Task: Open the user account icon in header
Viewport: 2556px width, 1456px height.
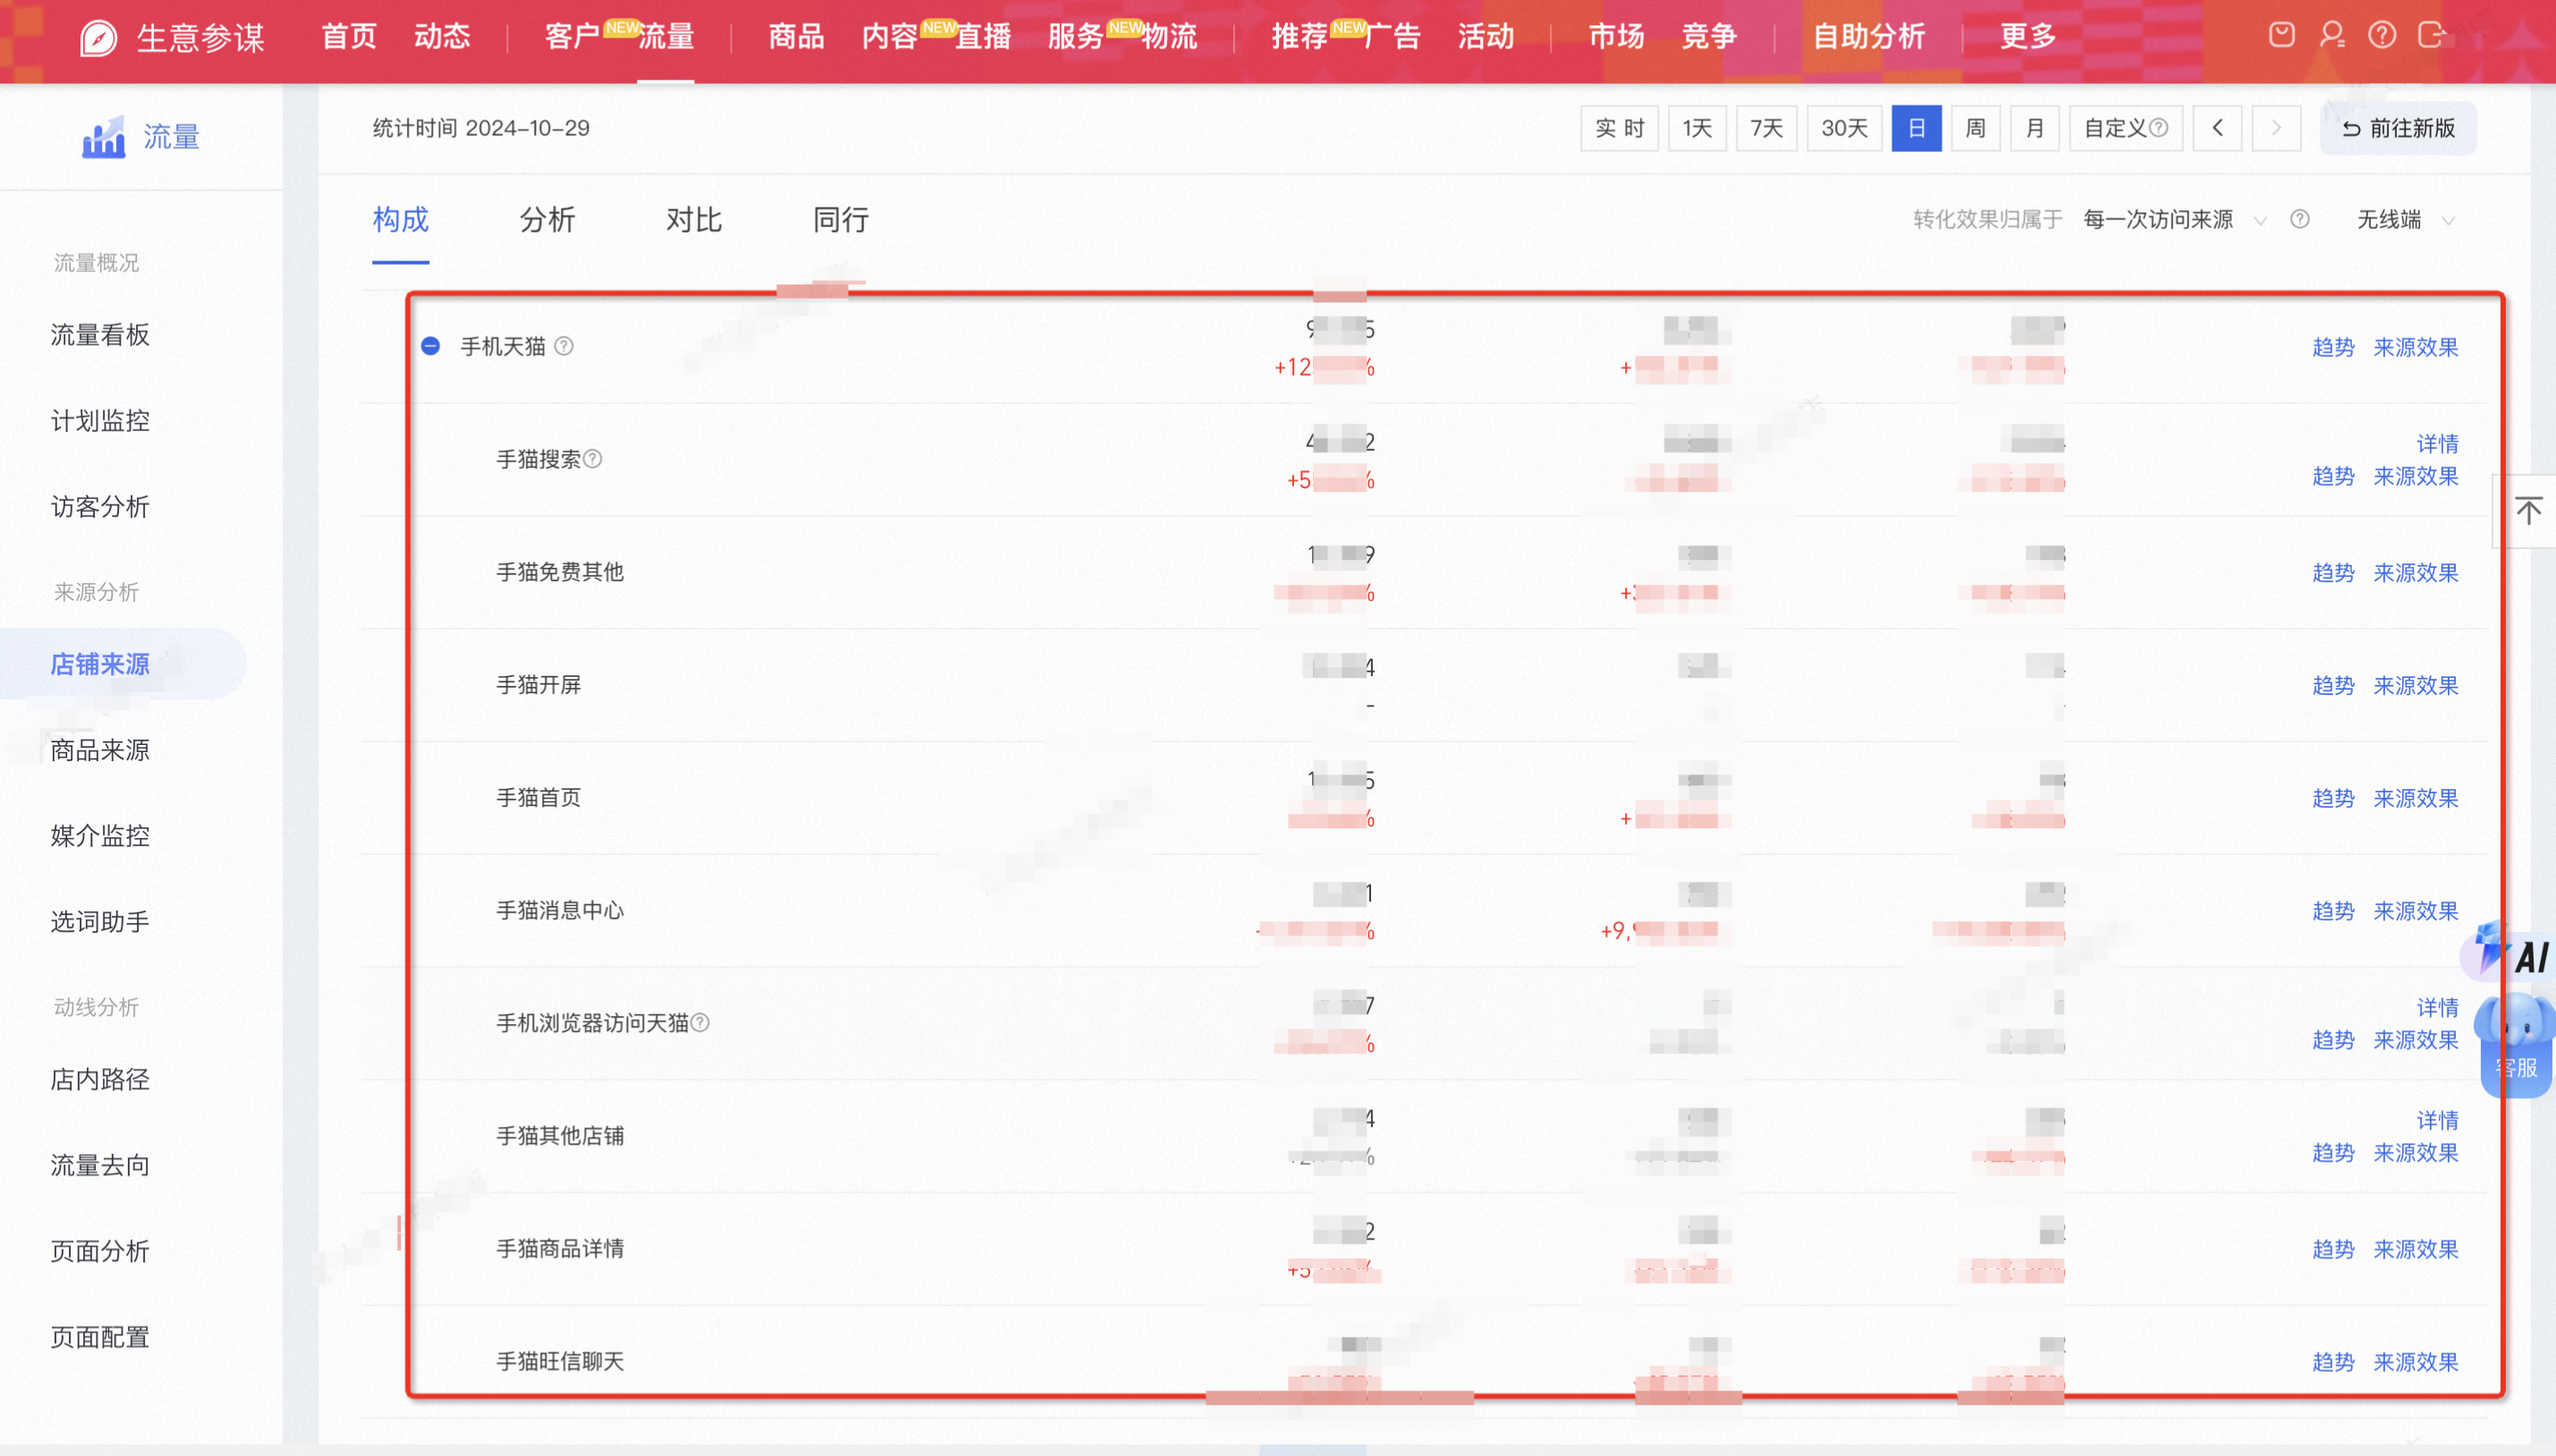Action: tap(2331, 35)
